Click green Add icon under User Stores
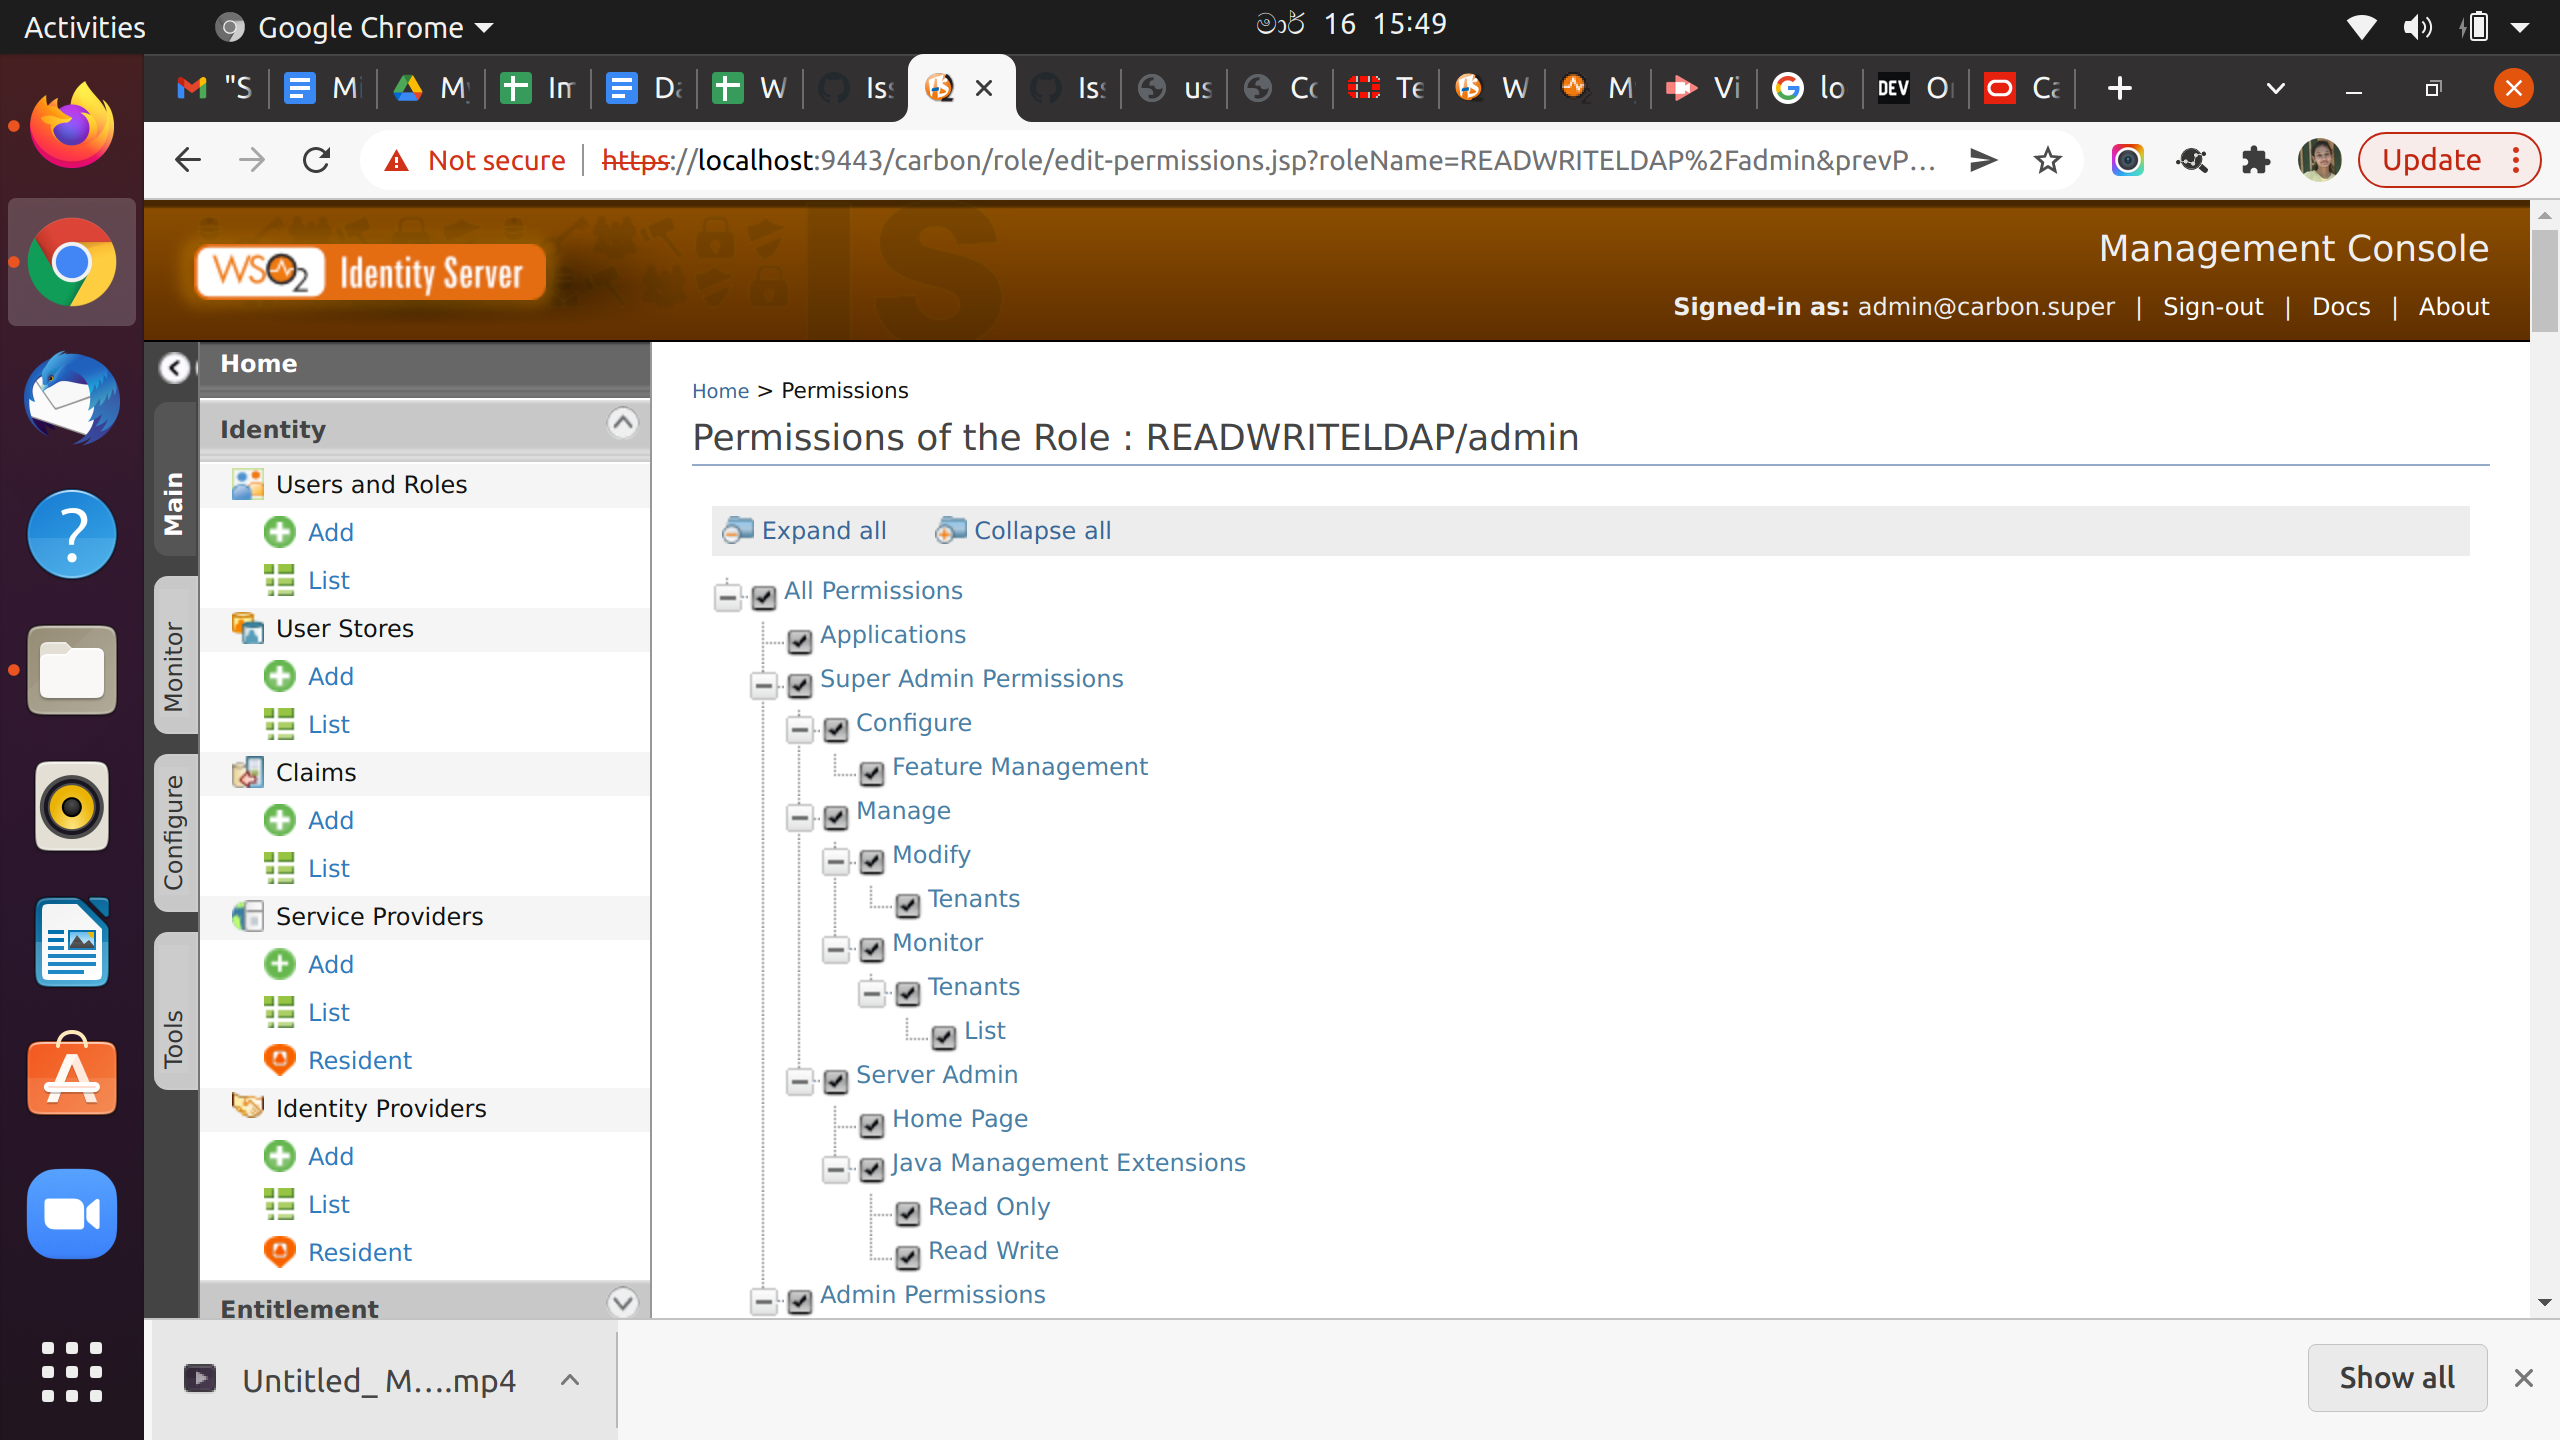 (279, 676)
